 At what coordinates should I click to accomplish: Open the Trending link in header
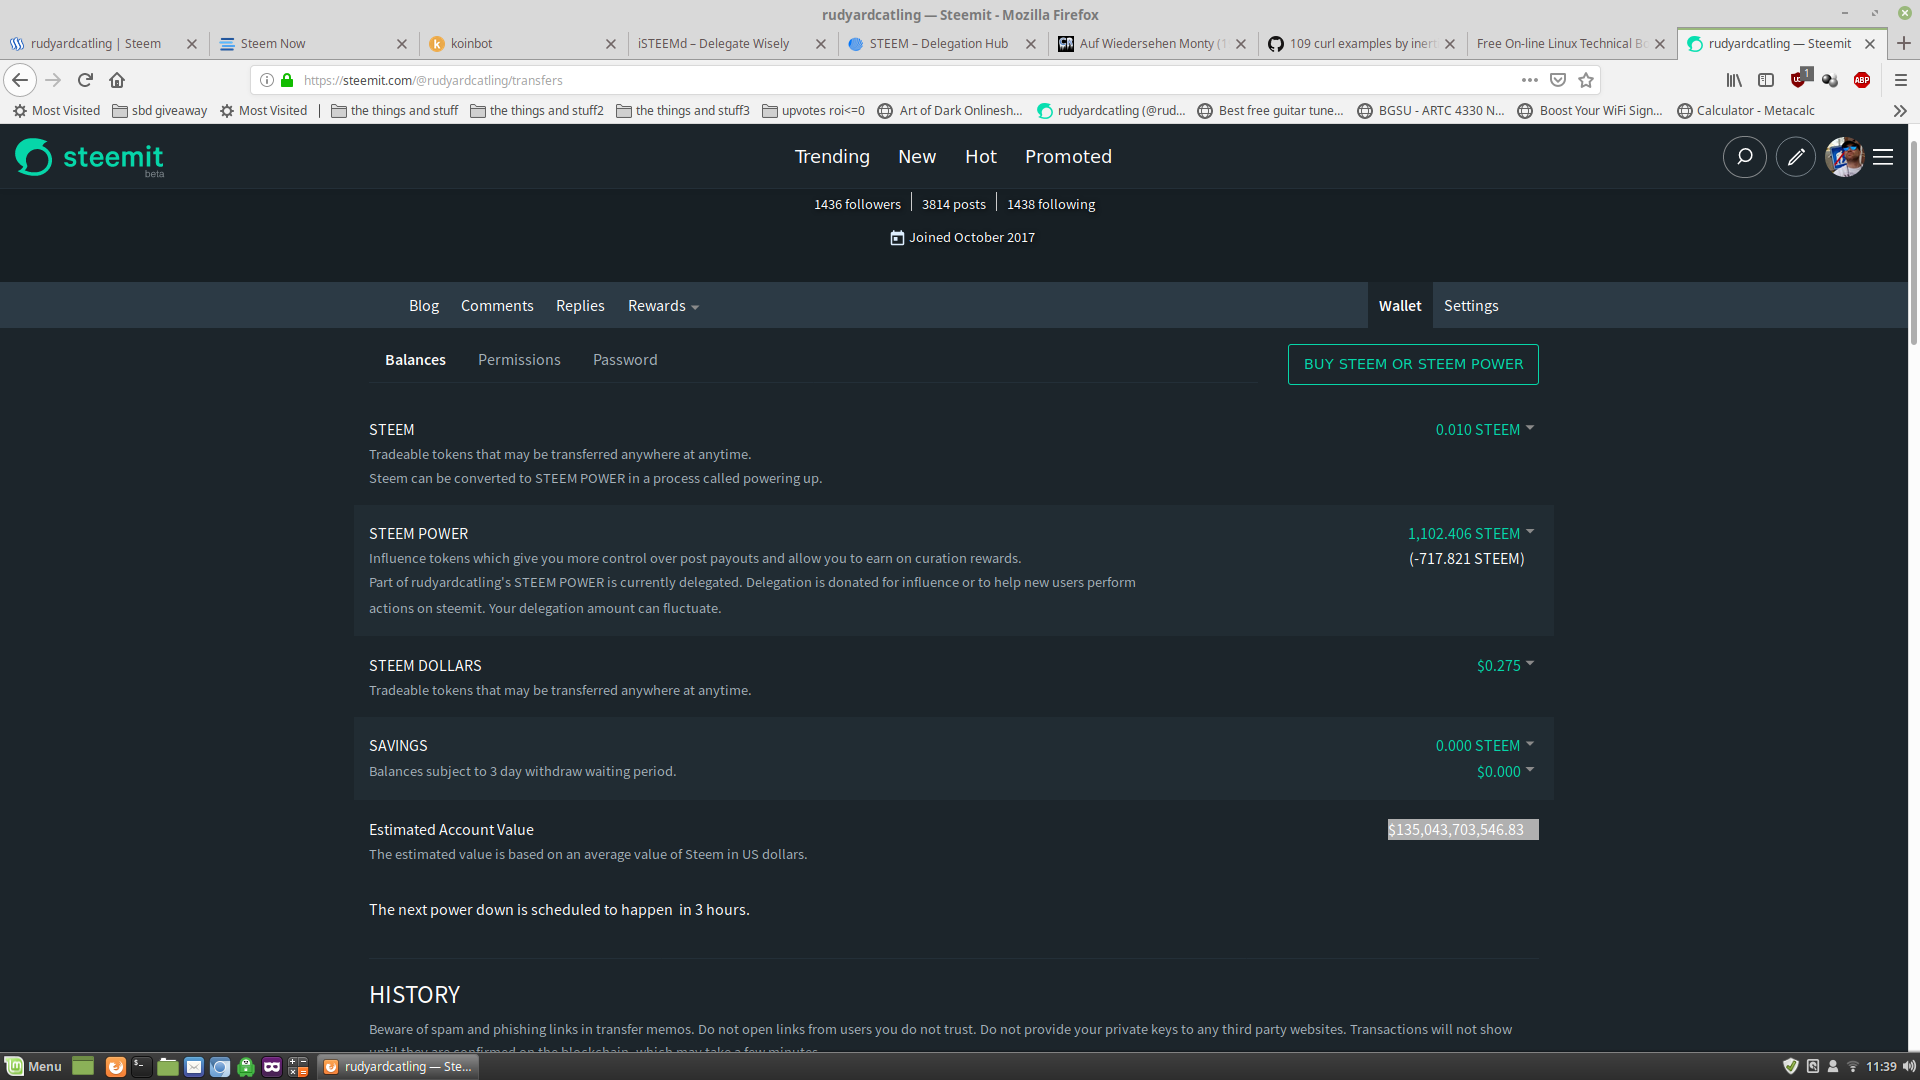(832, 157)
